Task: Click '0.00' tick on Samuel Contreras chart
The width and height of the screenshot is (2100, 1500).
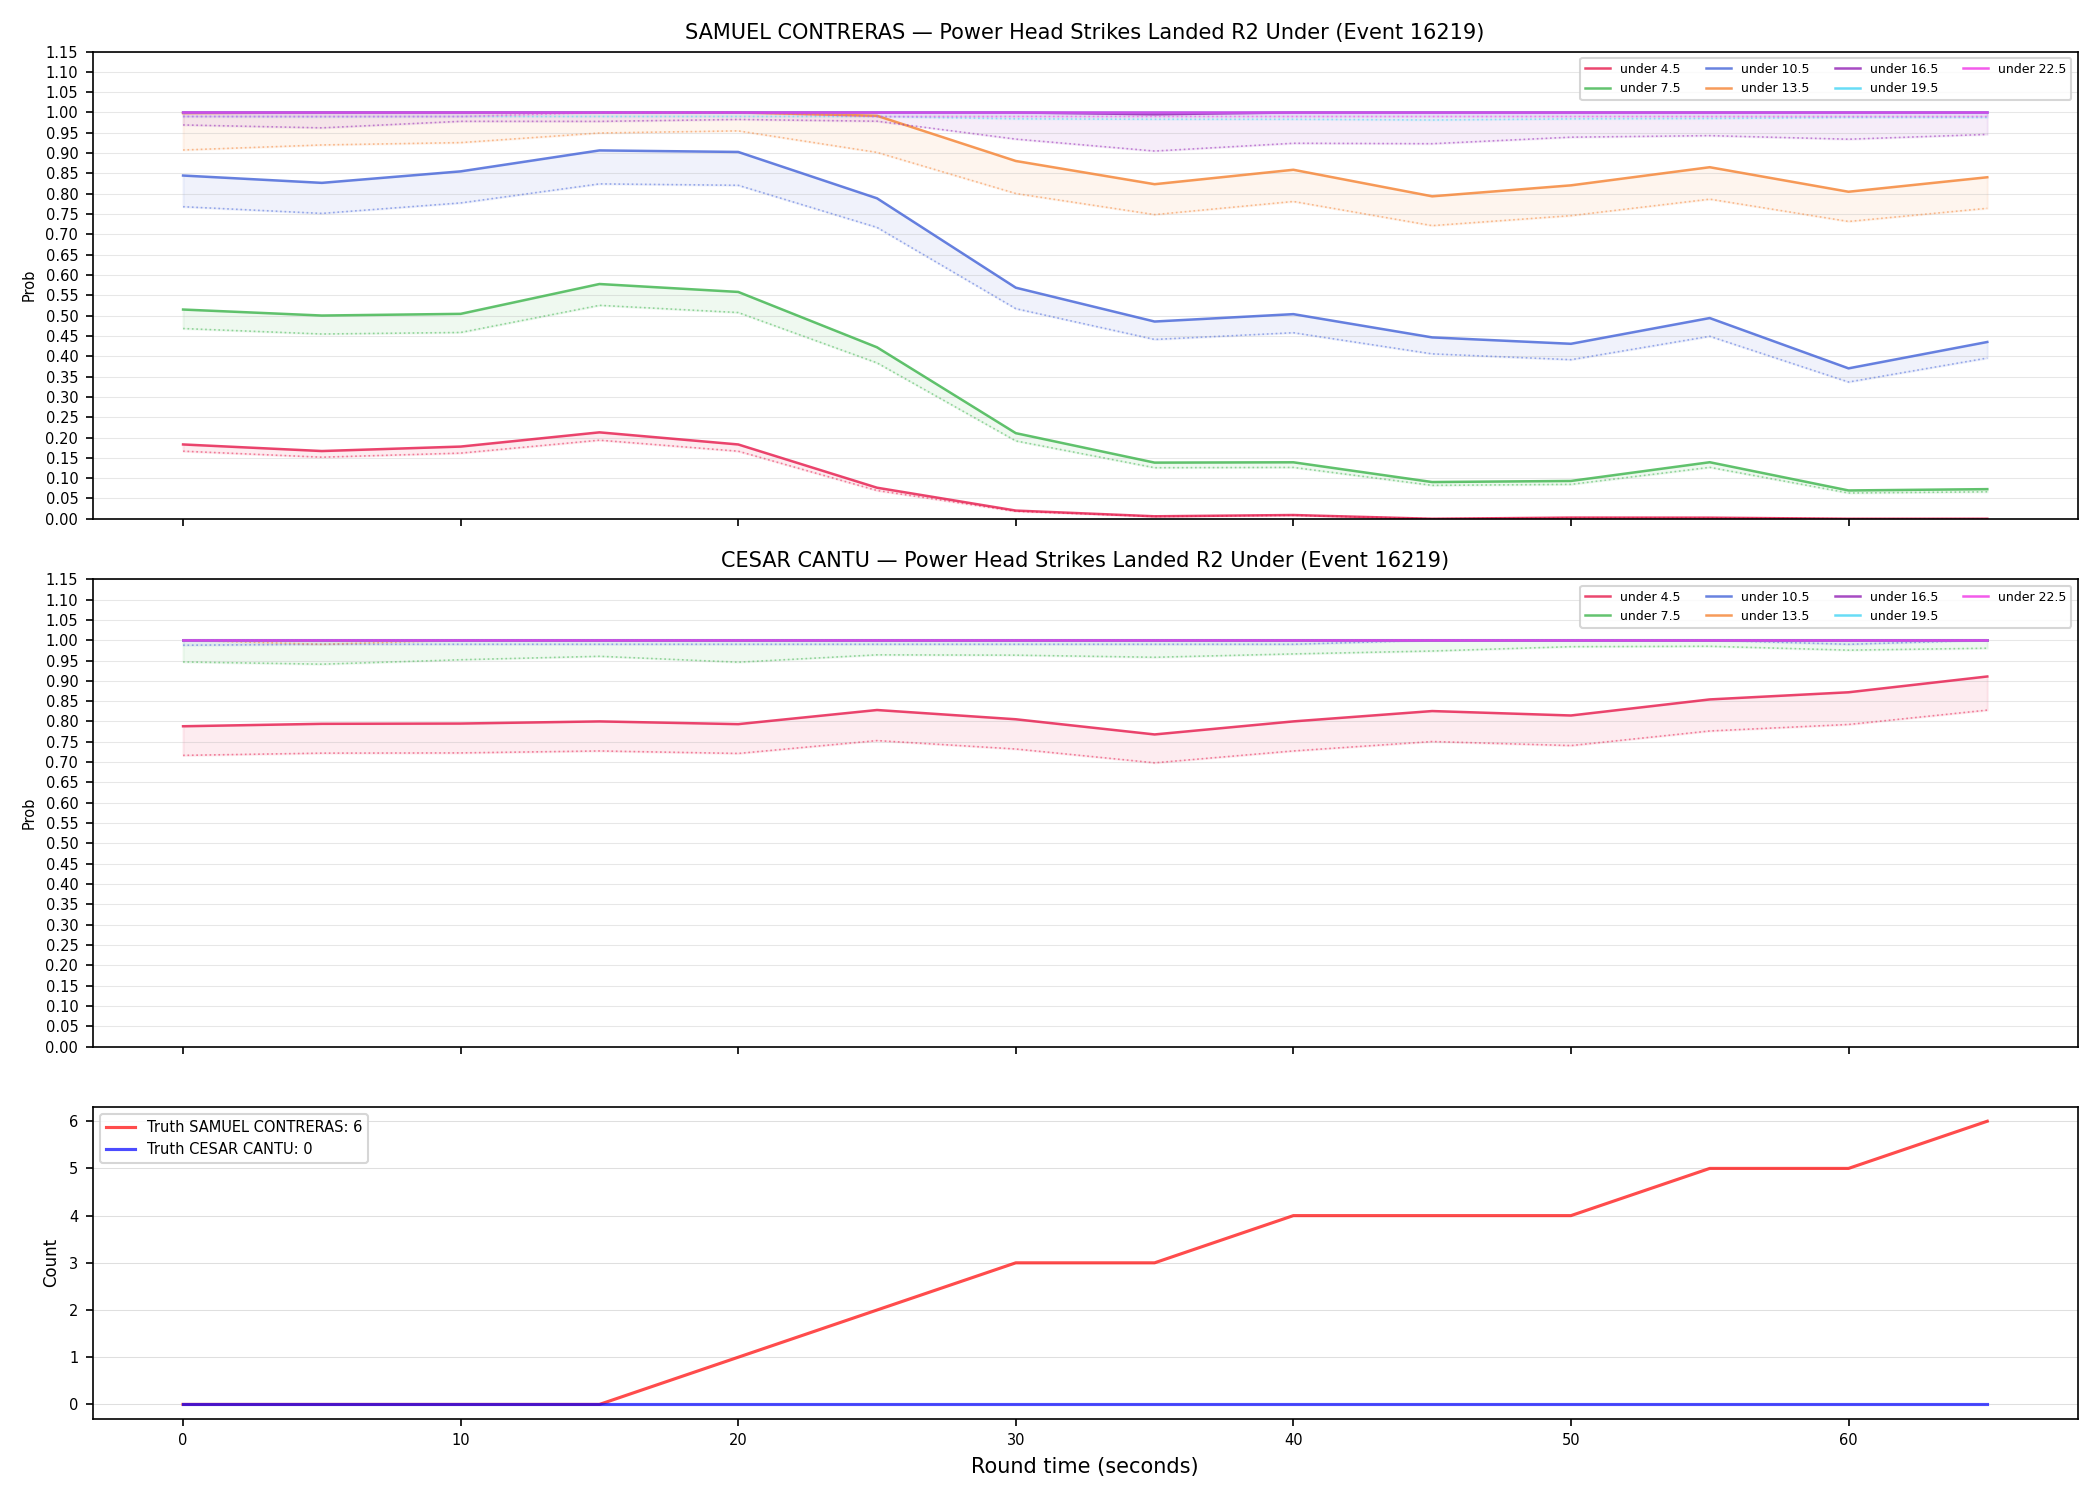Action: pyautogui.click(x=62, y=519)
